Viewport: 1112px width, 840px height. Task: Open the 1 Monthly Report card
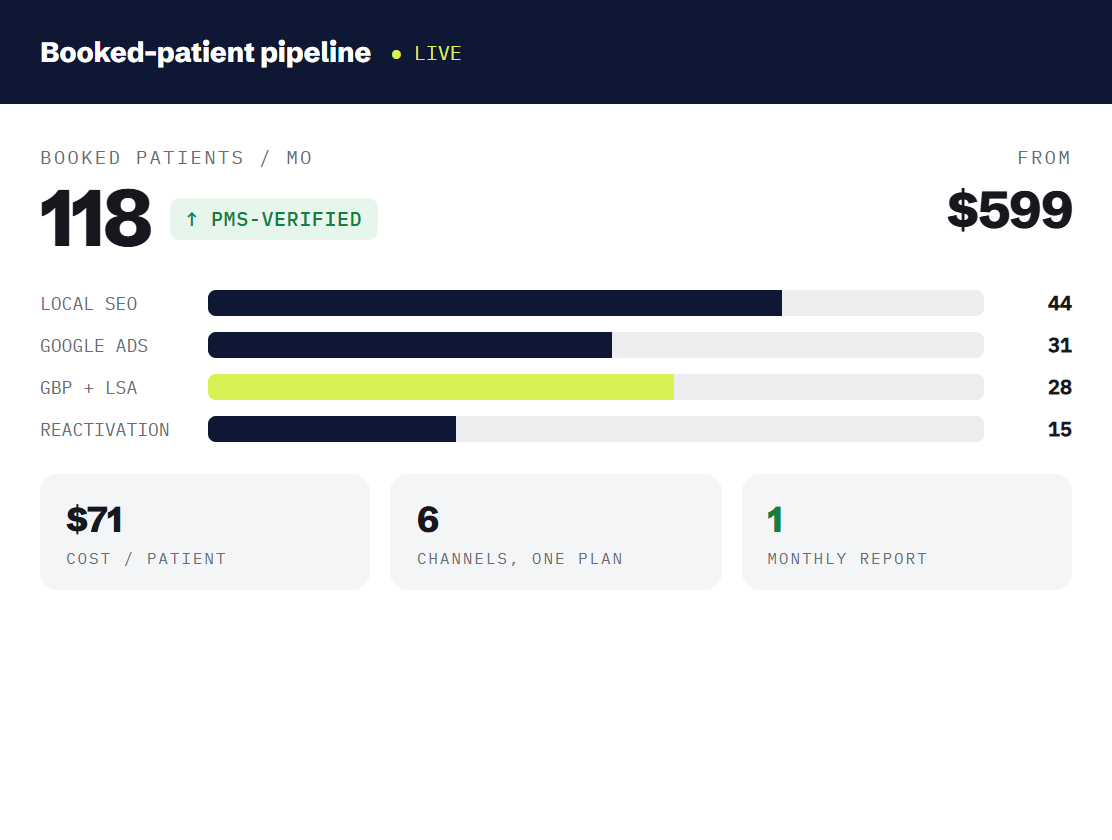pos(906,531)
